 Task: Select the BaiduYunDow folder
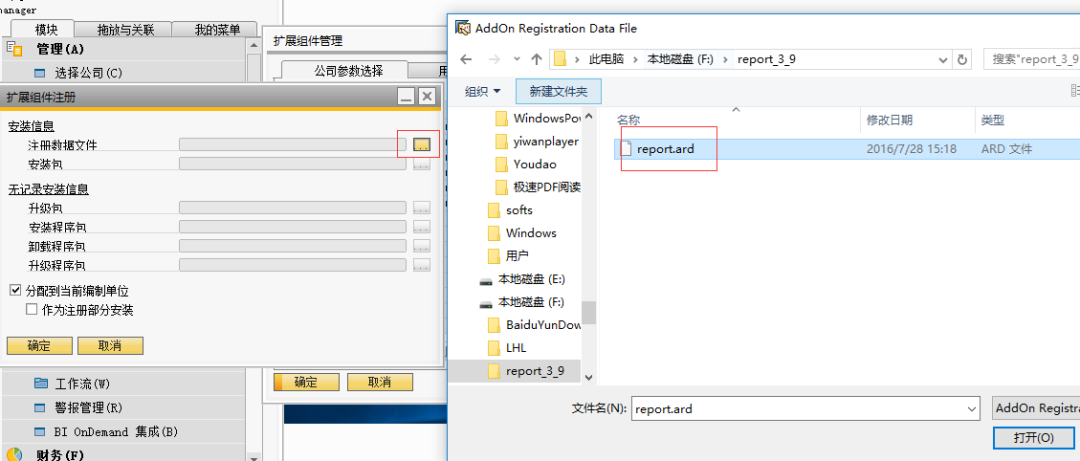pos(534,325)
